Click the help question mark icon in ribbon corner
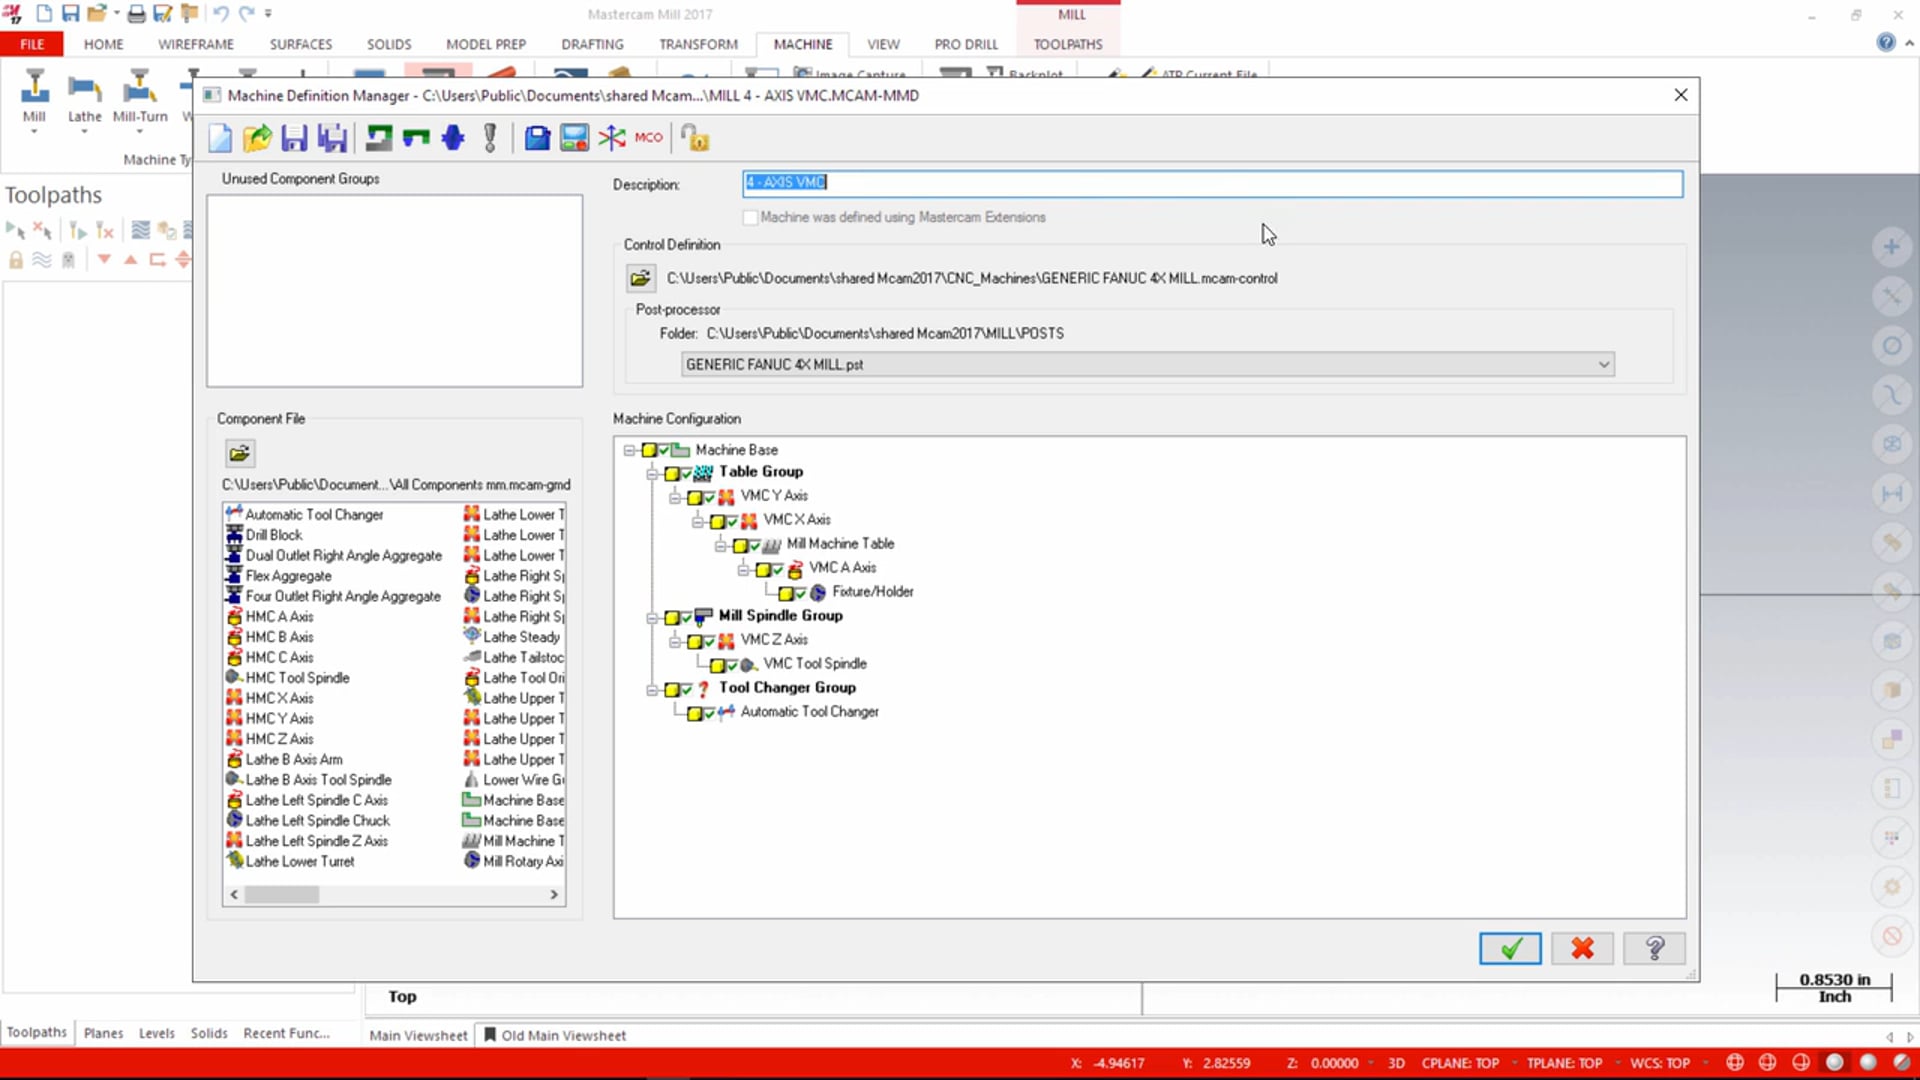The image size is (1920, 1080). coord(1886,43)
